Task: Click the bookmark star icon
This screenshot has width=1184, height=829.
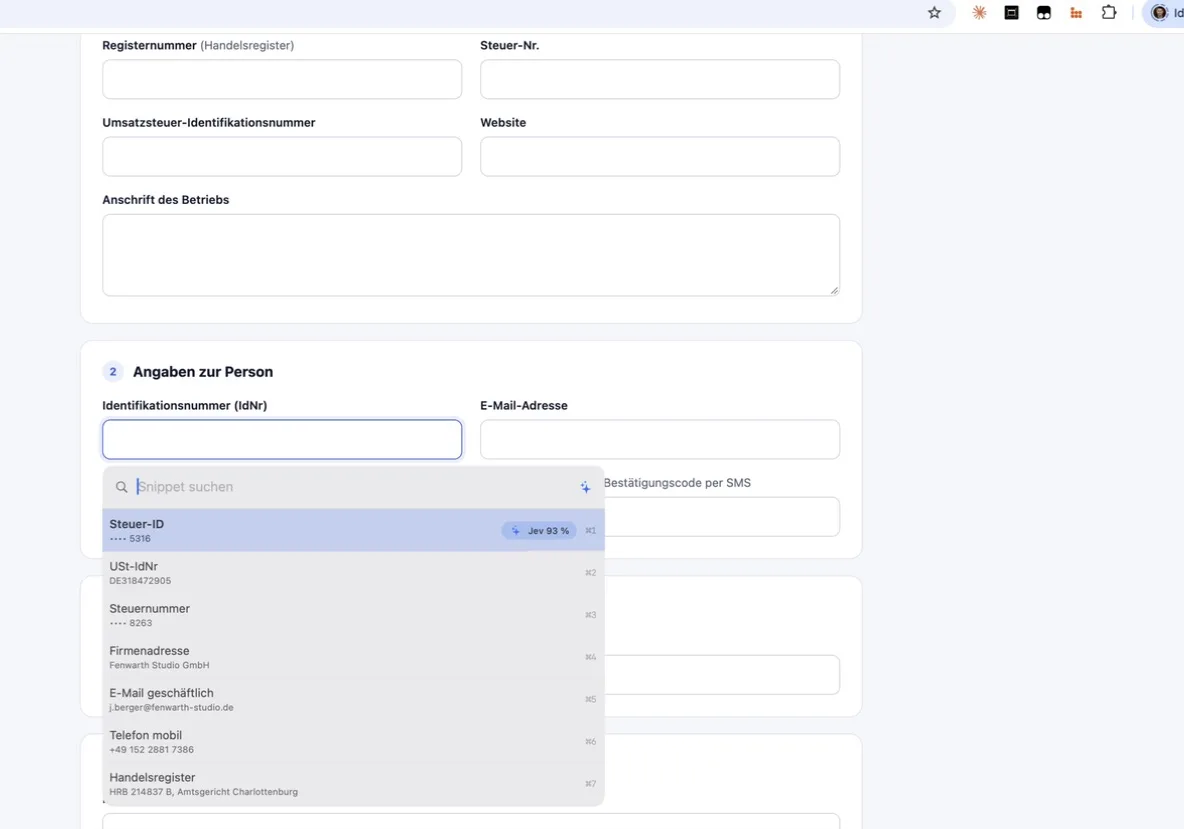Action: (934, 12)
